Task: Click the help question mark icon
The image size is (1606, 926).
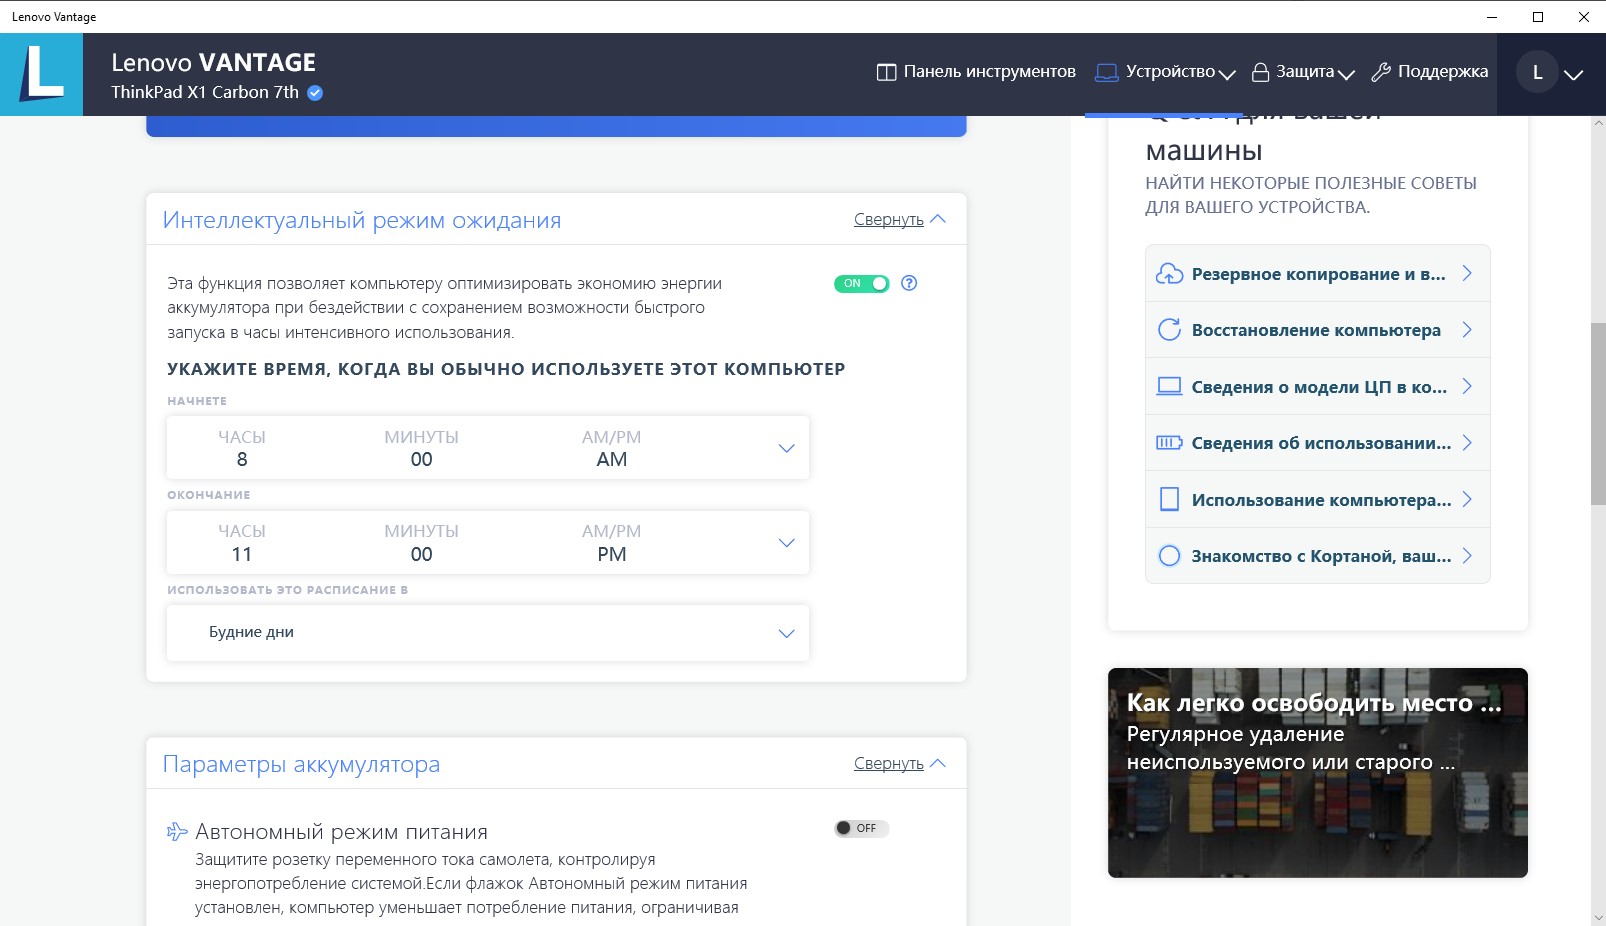Action: pos(909,283)
